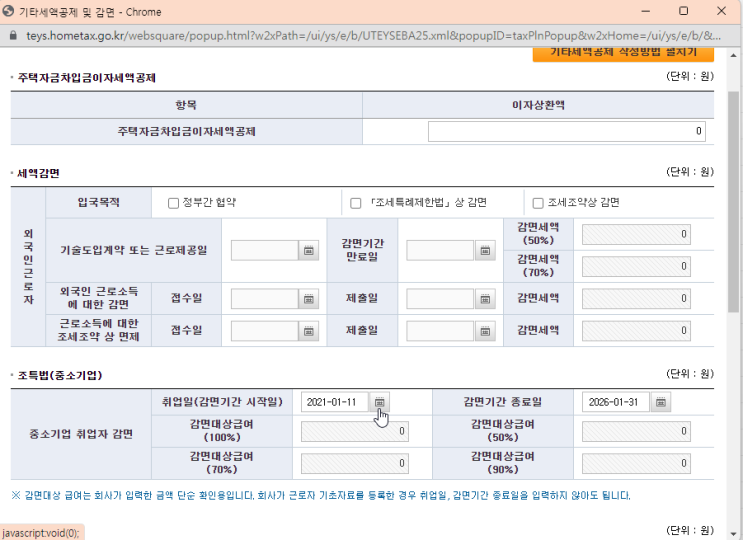Image resolution: width=743 pixels, height=540 pixels.
Task: Click the 조특법(중소기업) section heading
Action: pyautogui.click(x=60, y=376)
